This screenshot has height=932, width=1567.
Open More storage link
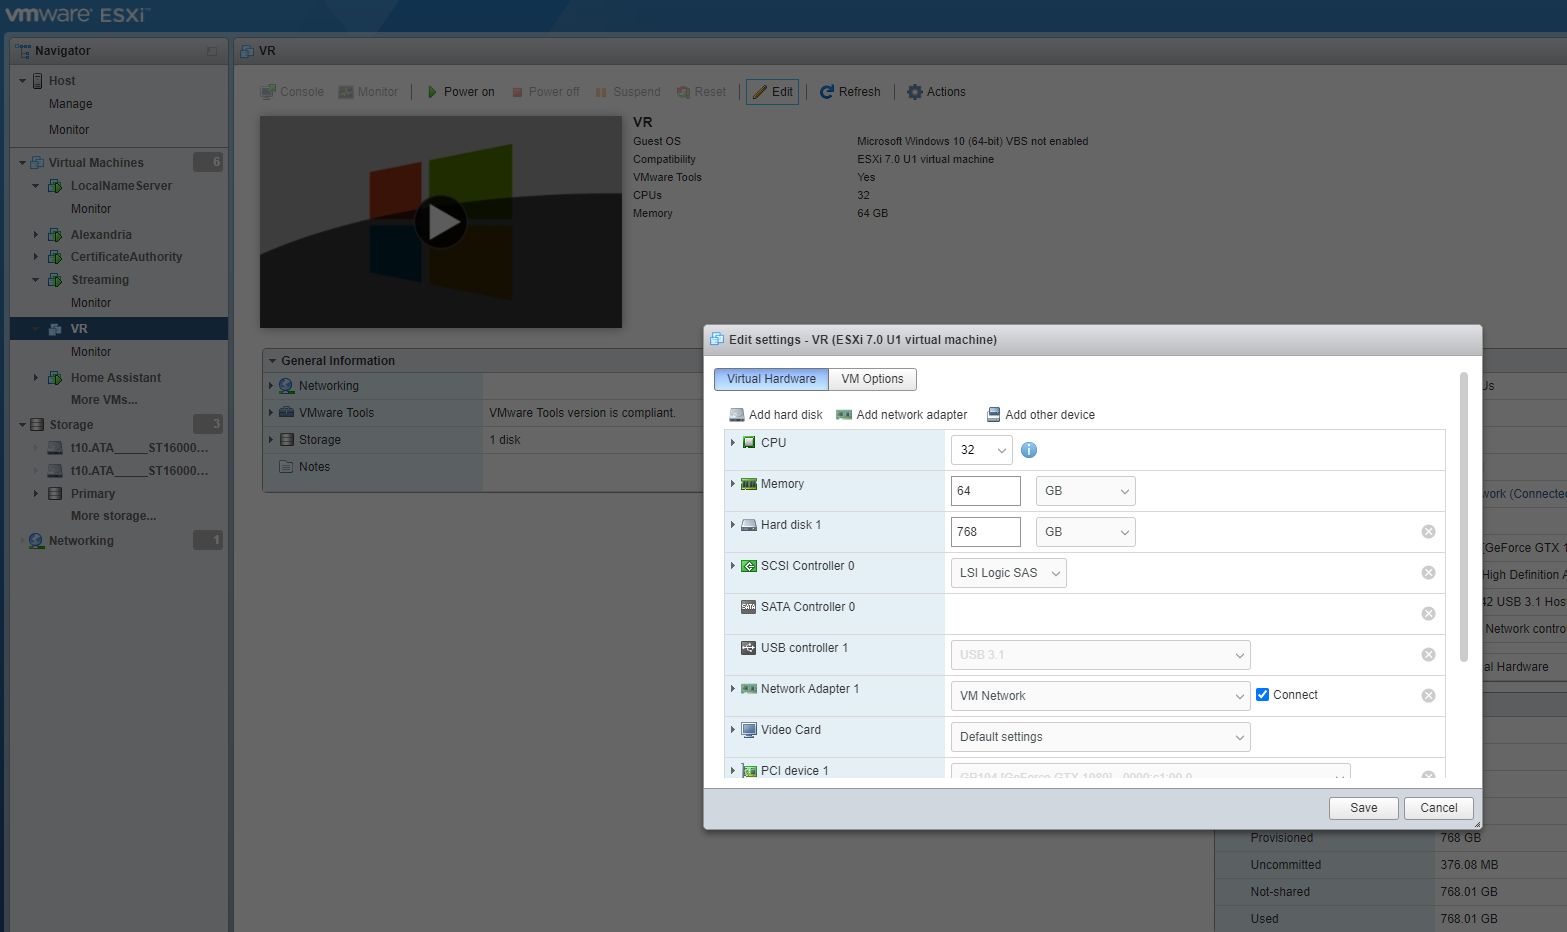click(113, 516)
